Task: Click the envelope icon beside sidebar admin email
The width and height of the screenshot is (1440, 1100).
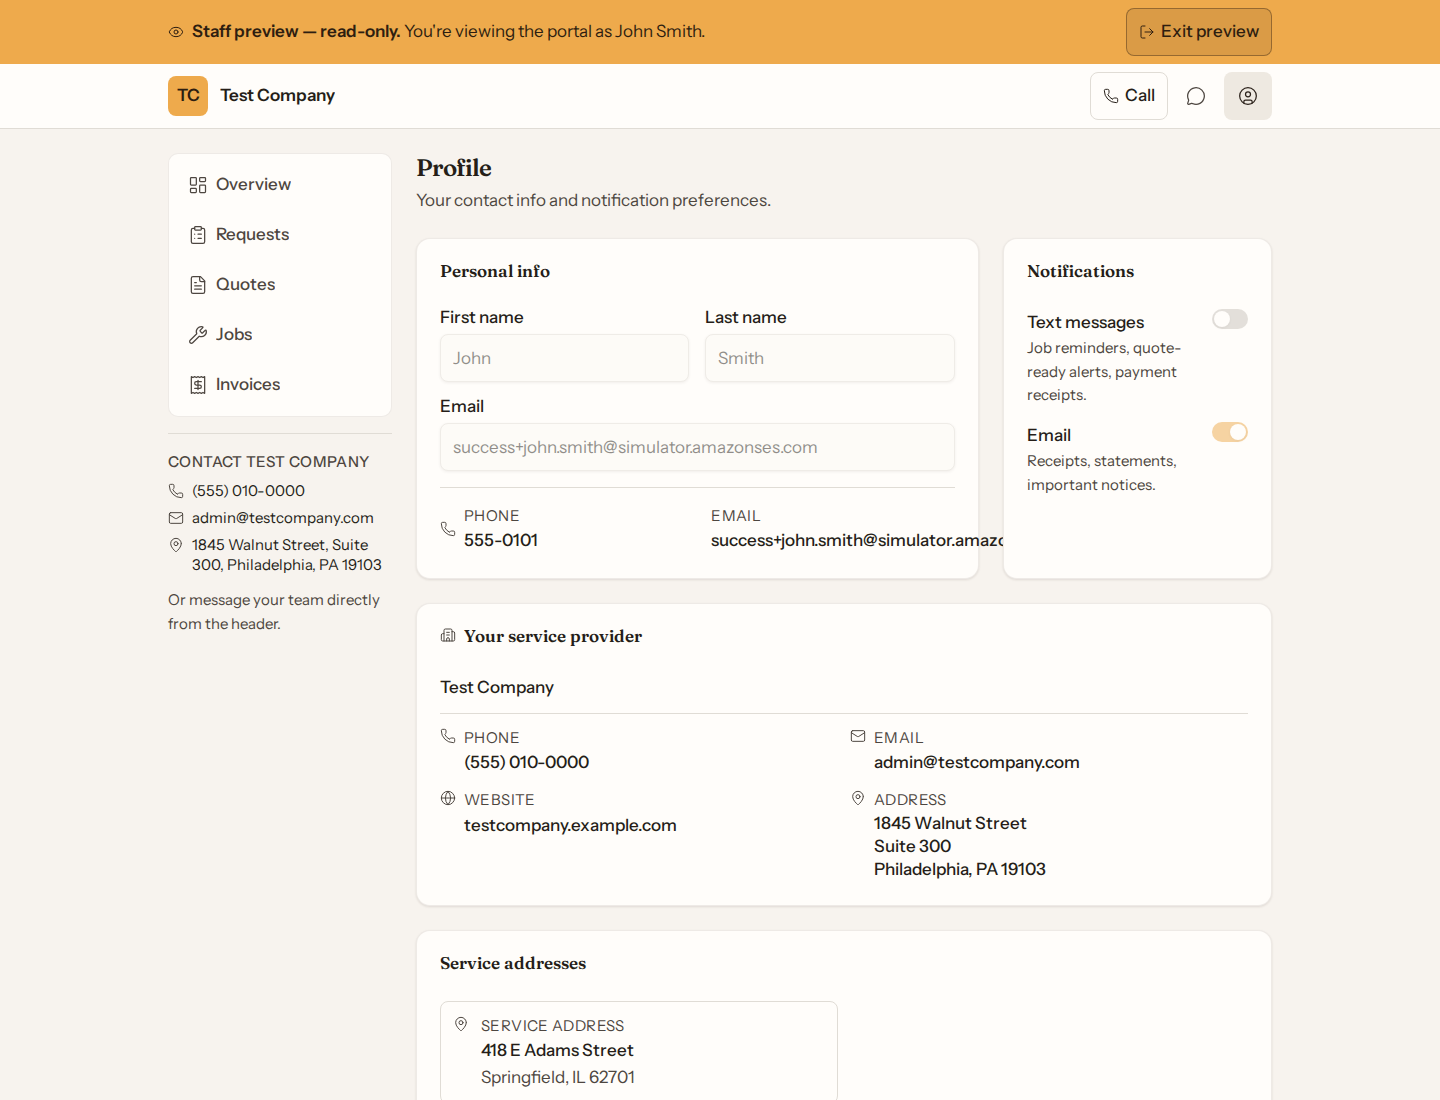Action: pyautogui.click(x=176, y=518)
